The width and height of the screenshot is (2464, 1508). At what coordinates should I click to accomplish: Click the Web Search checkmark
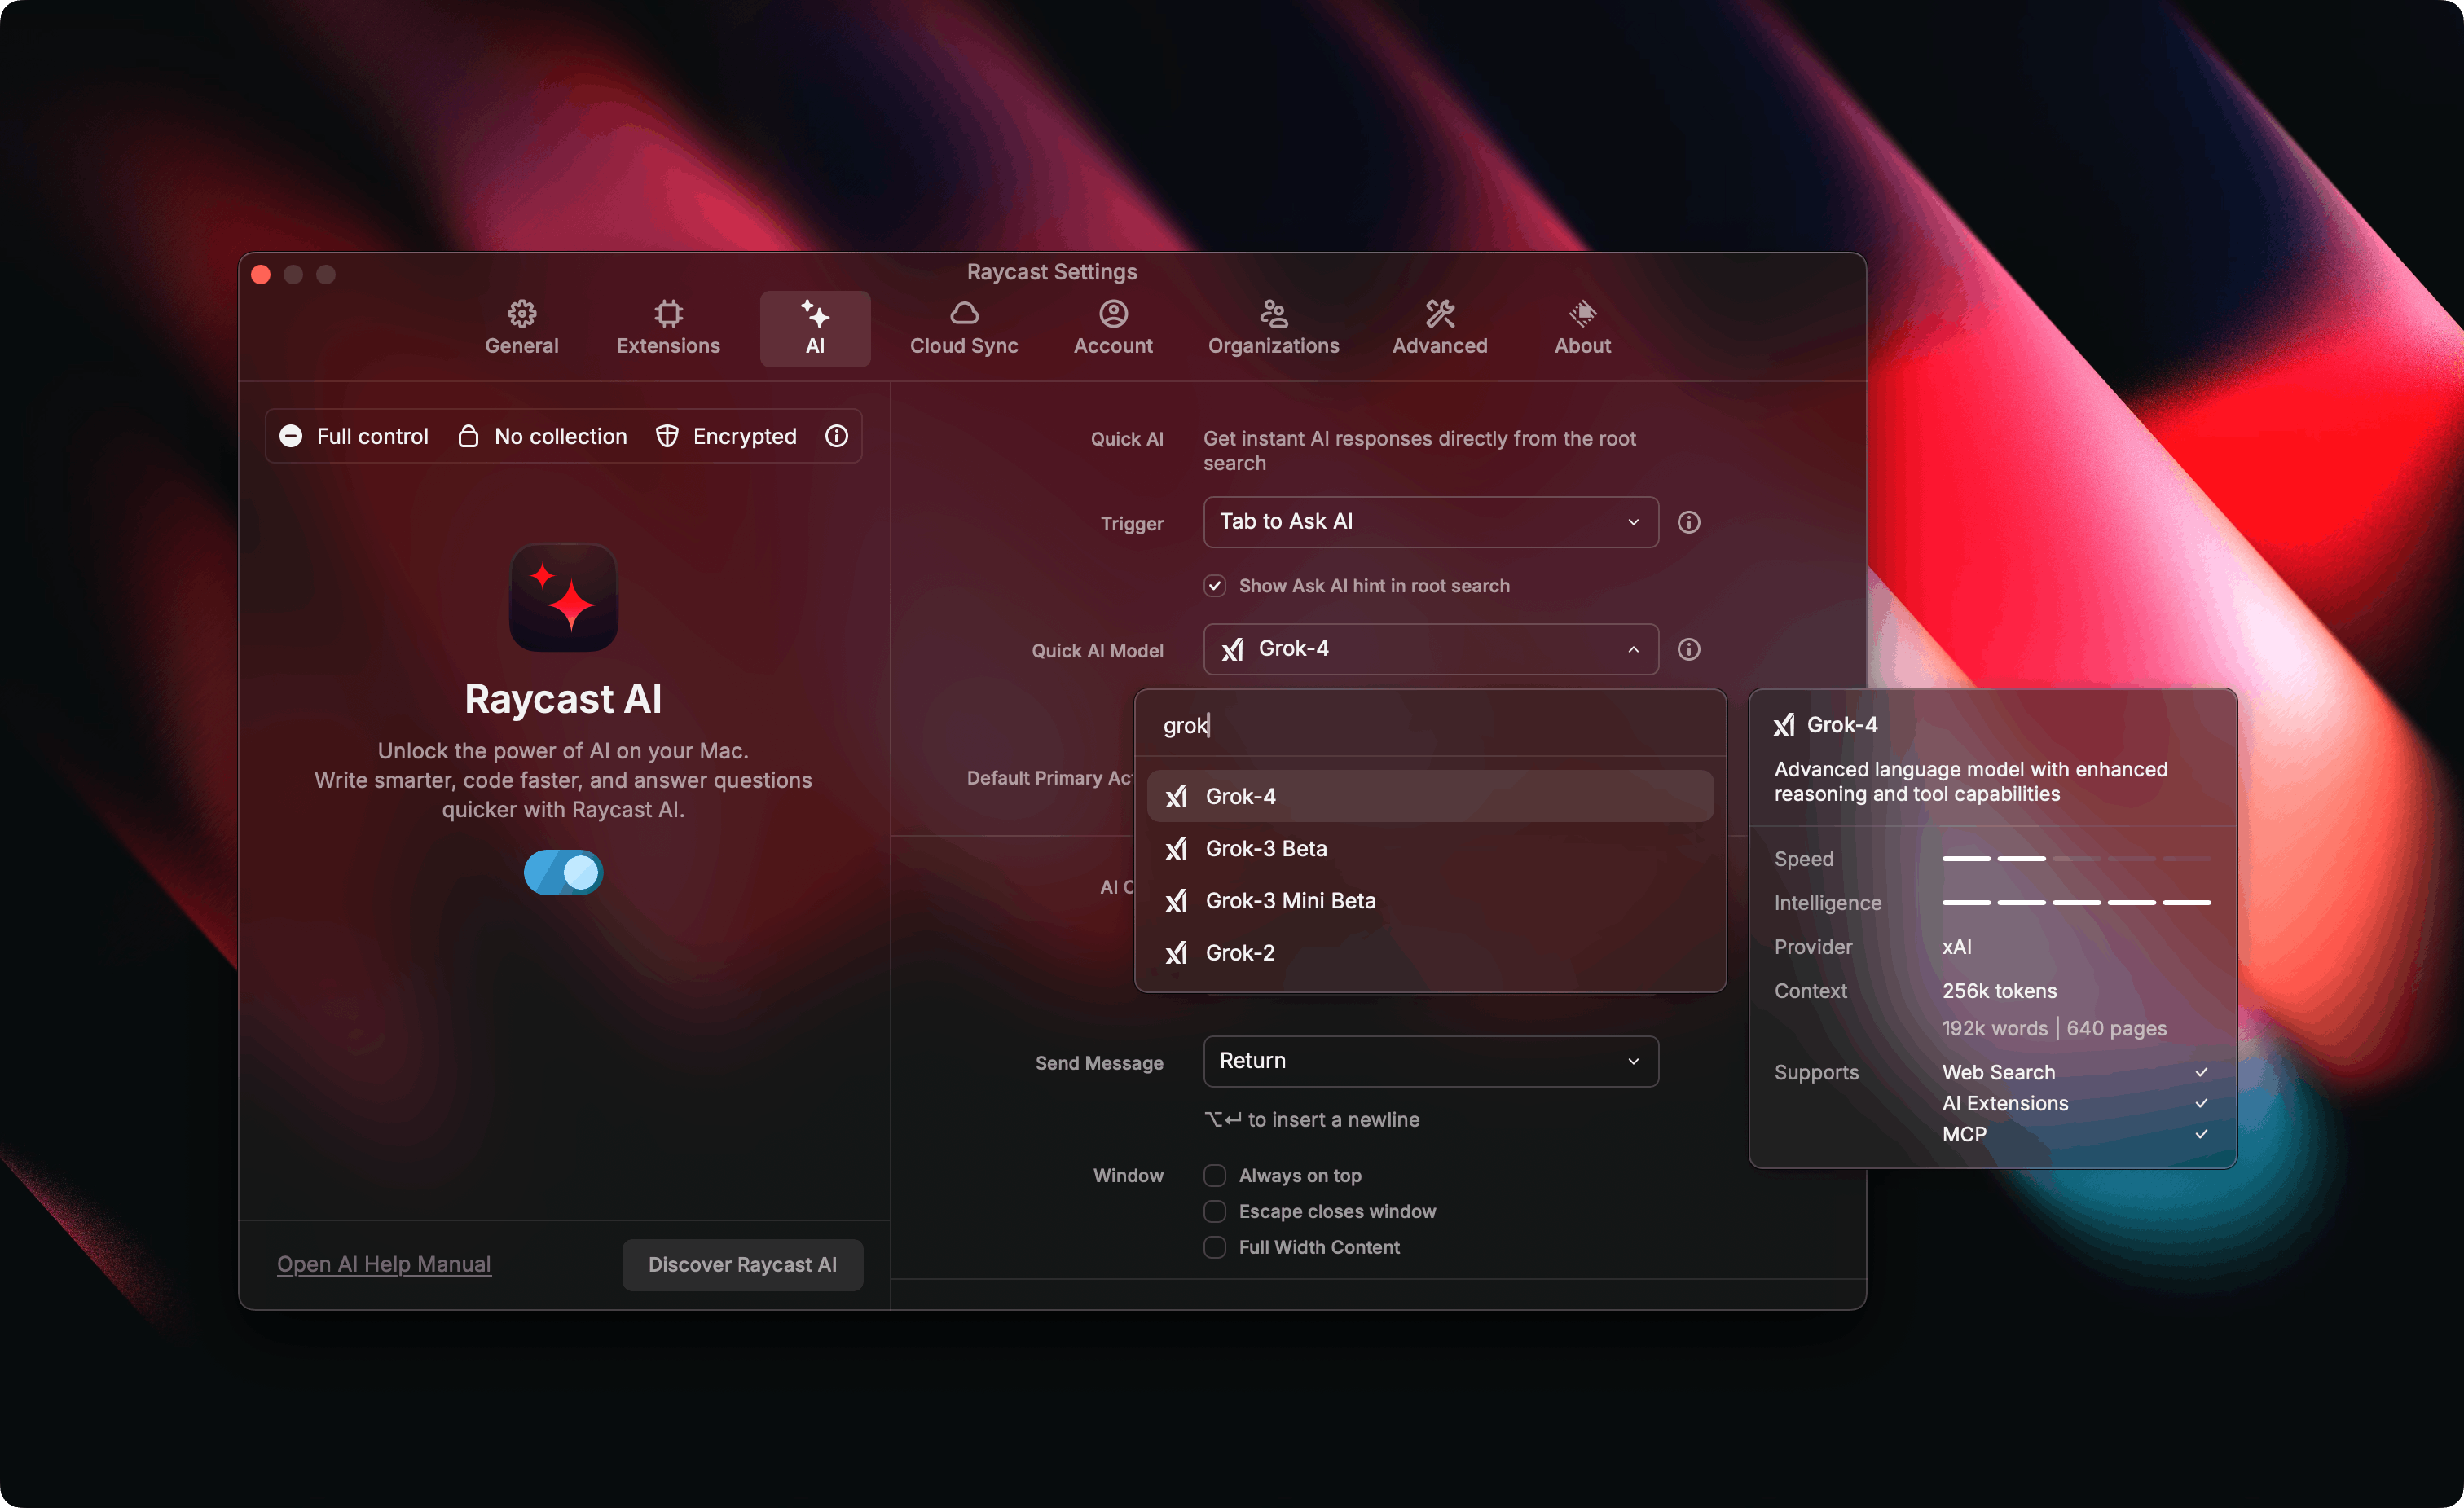pos(2201,1072)
